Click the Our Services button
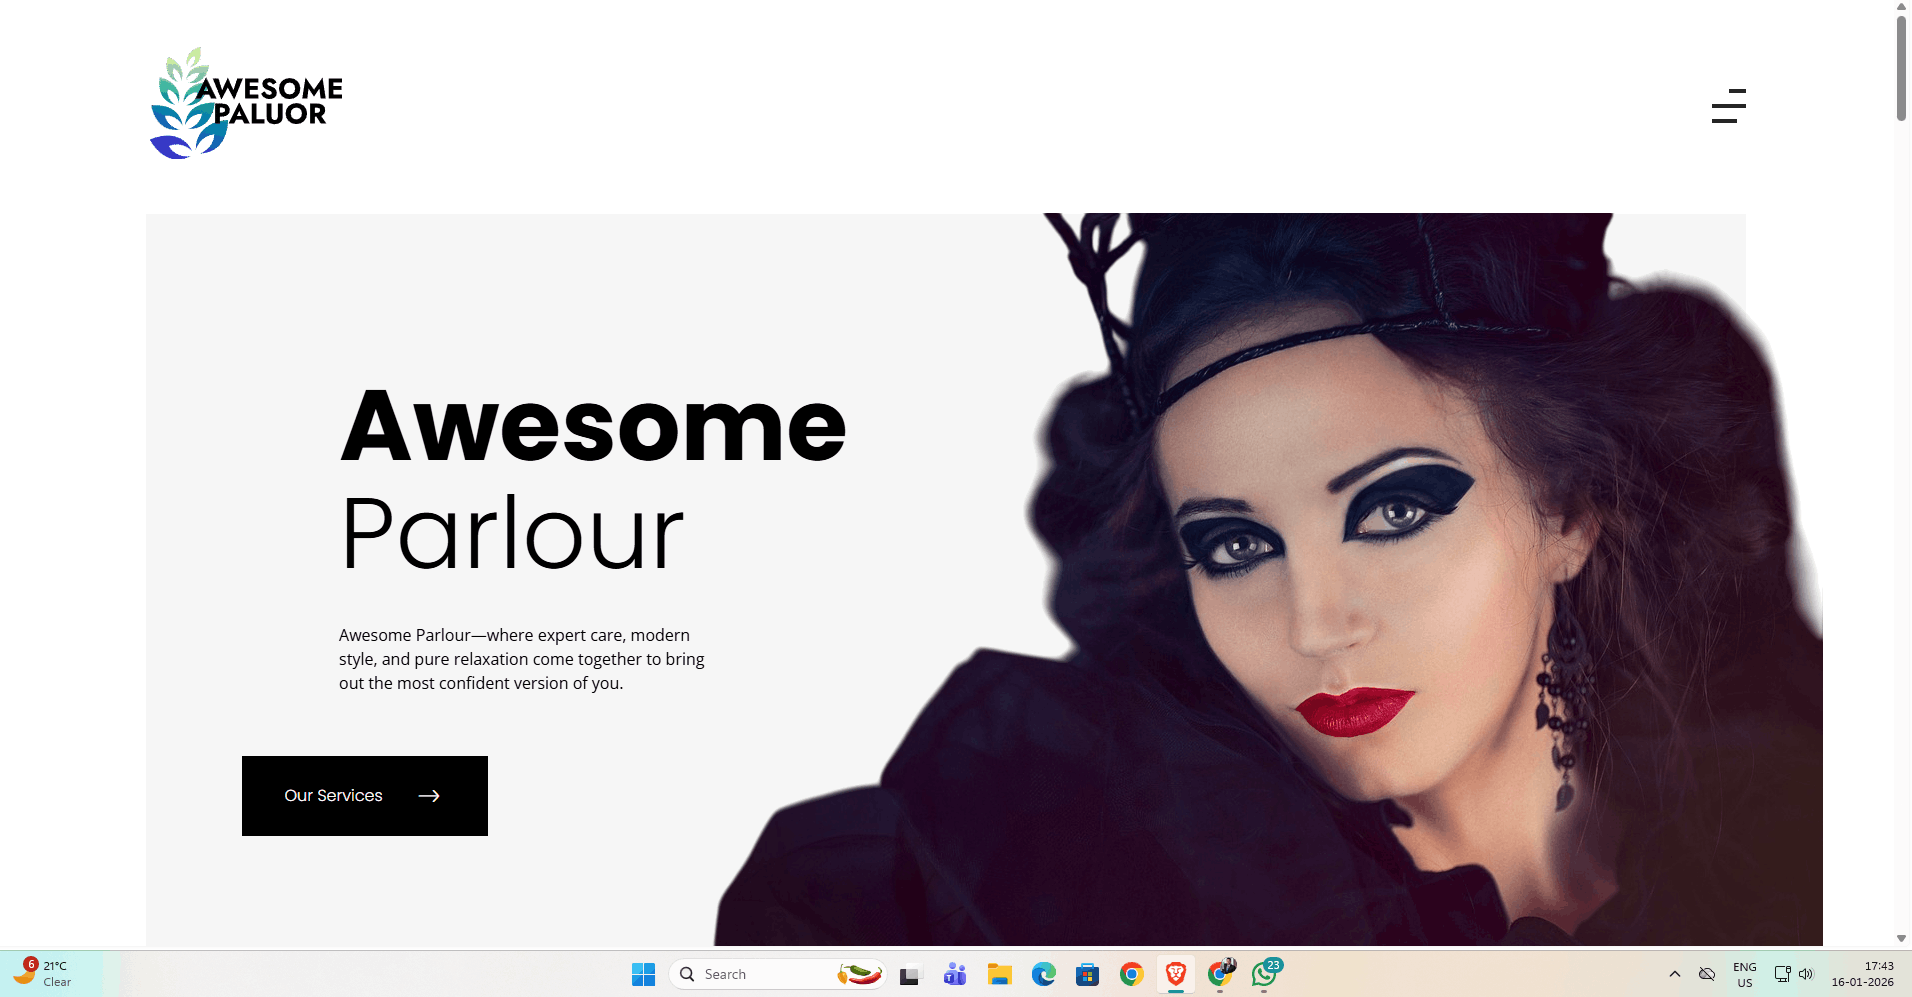The image size is (1912, 997). coord(364,796)
